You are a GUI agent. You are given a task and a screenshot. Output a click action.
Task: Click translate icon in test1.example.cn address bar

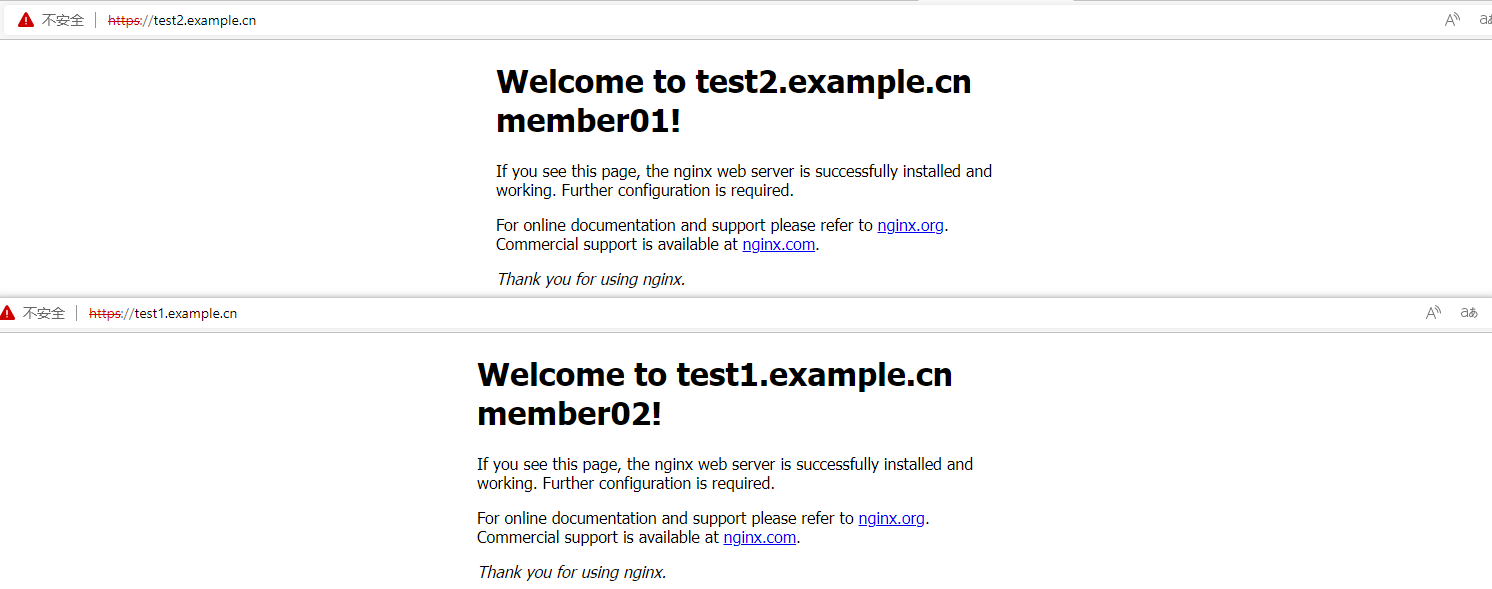1469,313
